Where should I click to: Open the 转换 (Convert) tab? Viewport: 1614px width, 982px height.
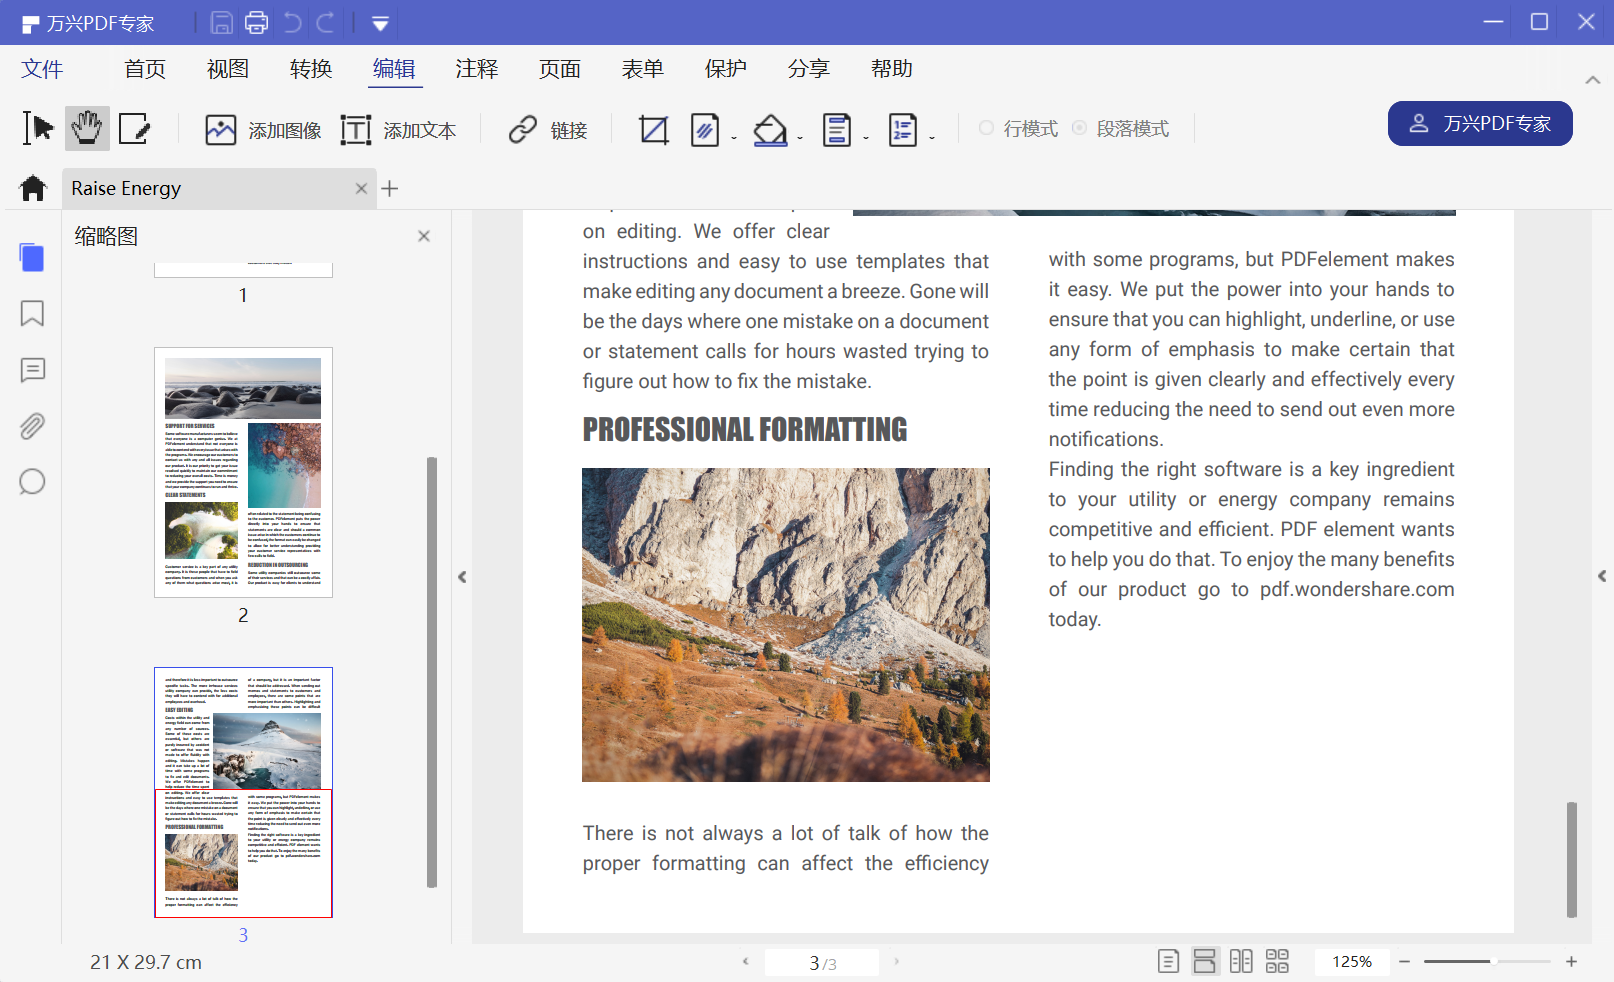click(x=310, y=69)
